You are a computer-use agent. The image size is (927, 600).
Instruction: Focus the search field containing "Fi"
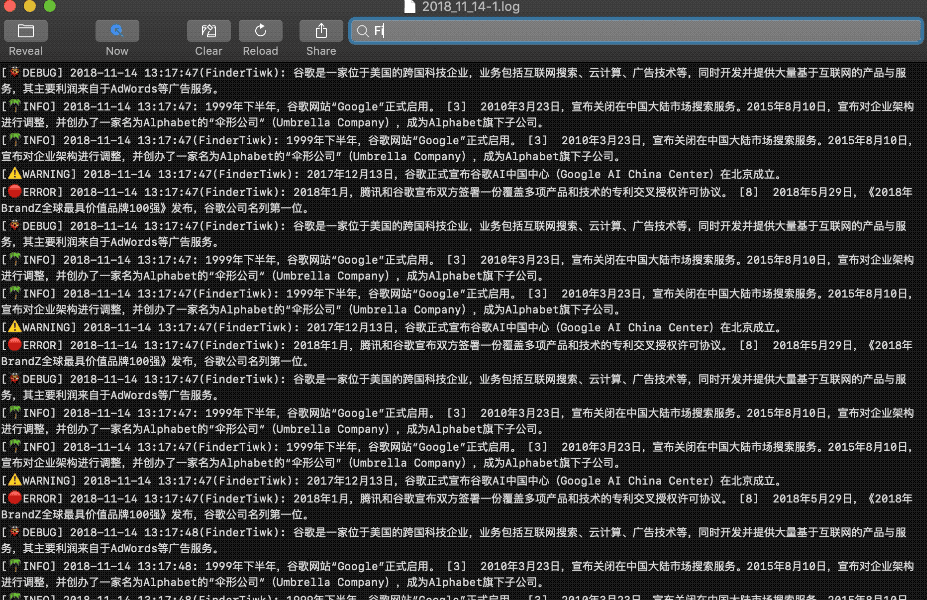click(x=636, y=31)
